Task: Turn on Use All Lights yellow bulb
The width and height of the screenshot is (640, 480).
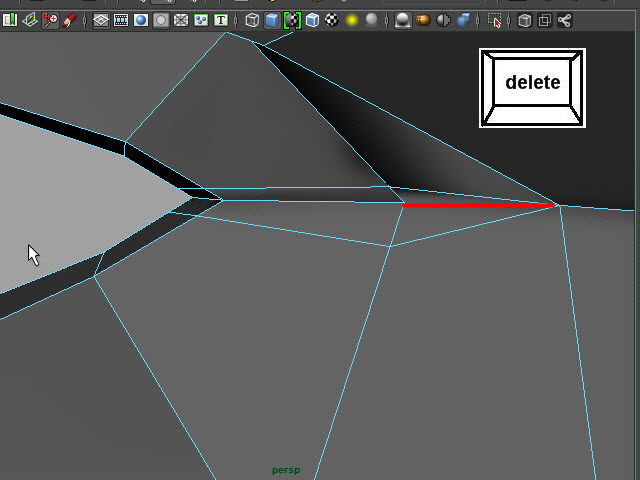Action: point(352,20)
